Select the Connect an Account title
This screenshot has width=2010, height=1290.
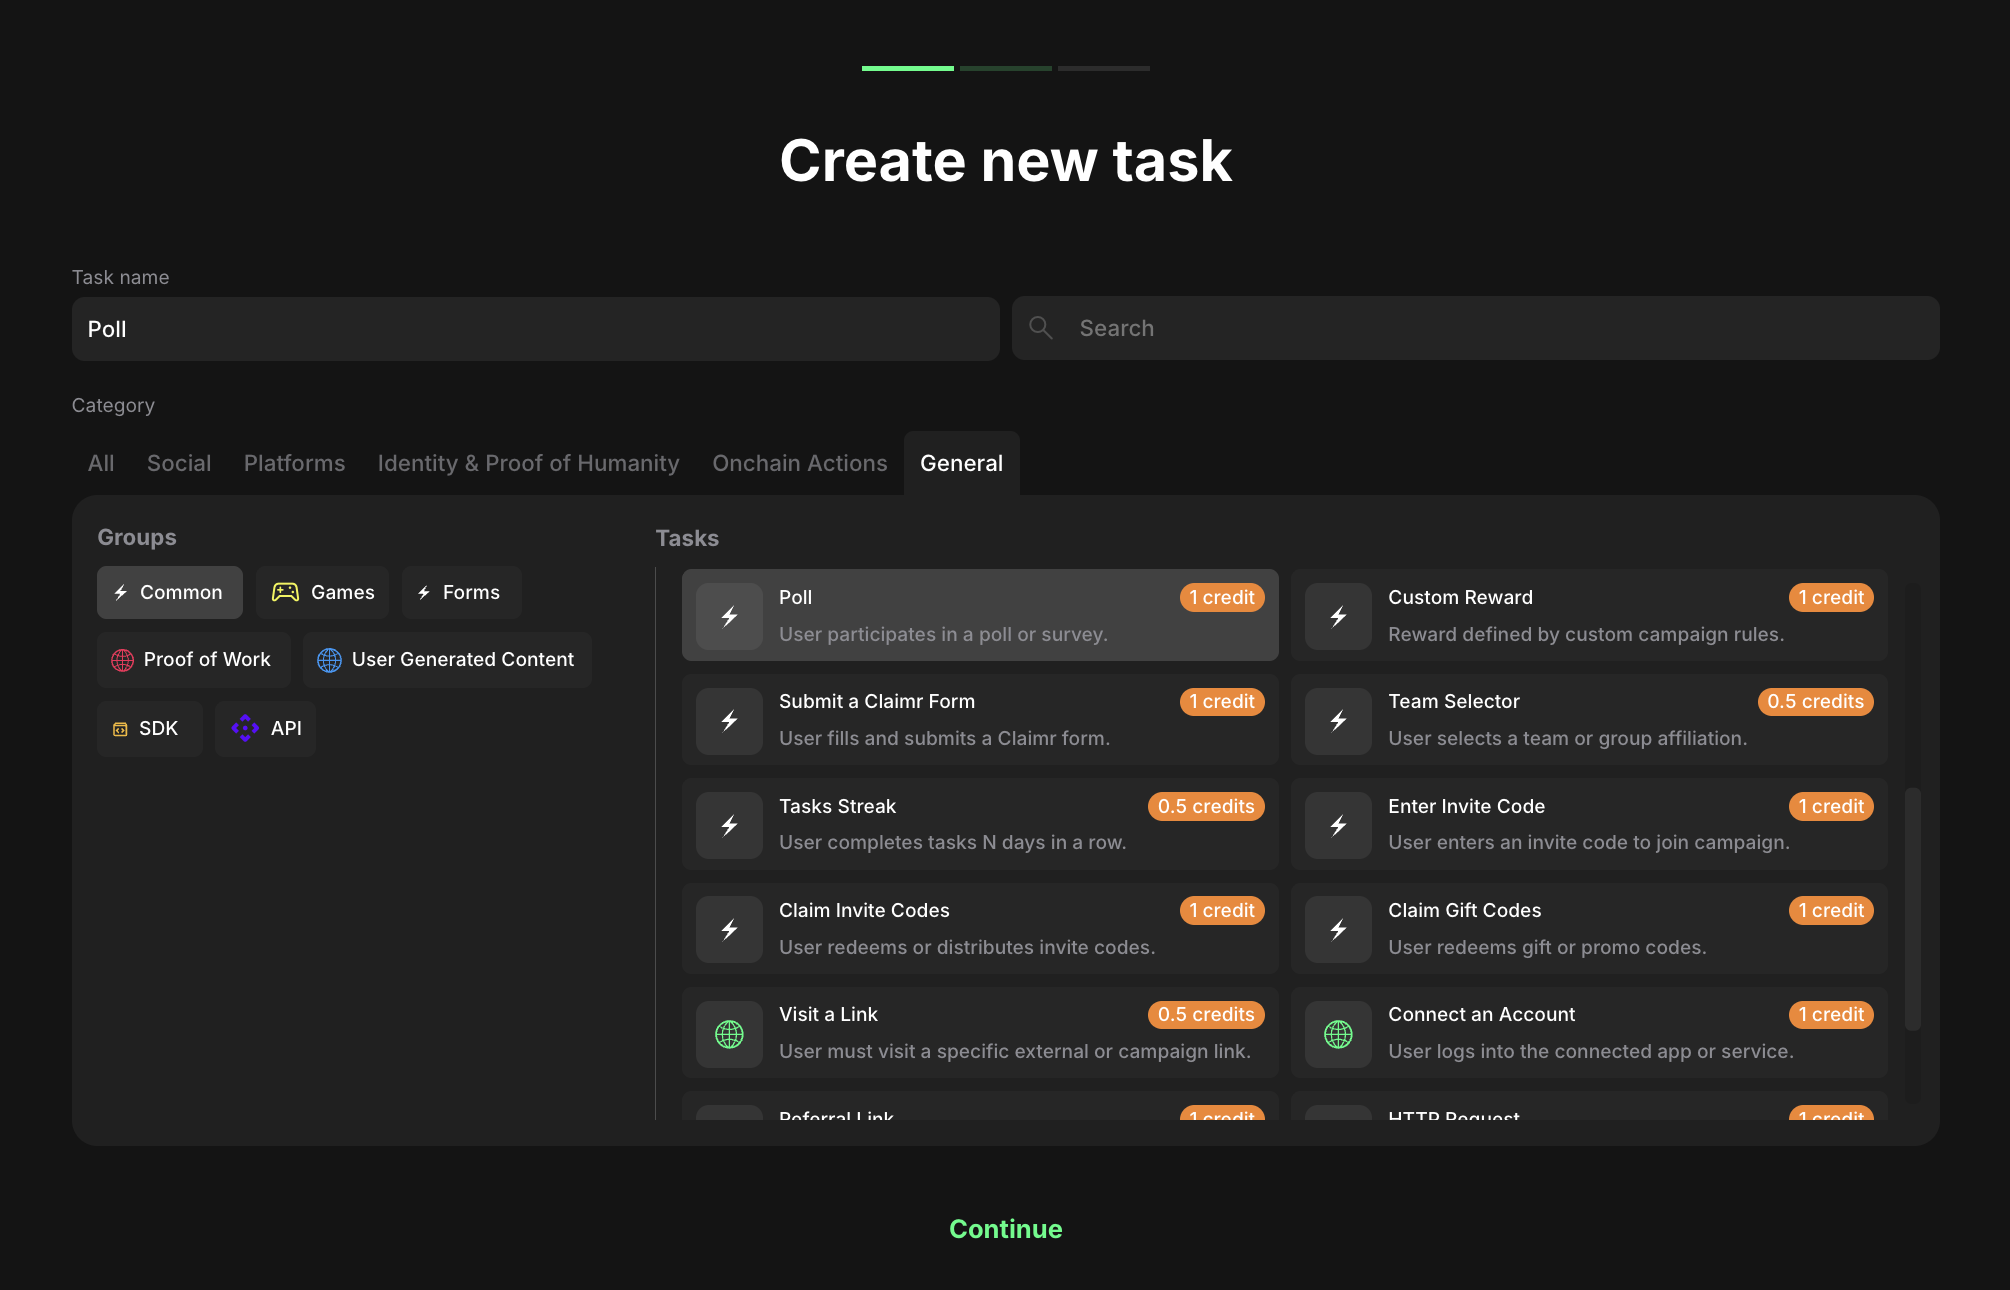click(1482, 1014)
